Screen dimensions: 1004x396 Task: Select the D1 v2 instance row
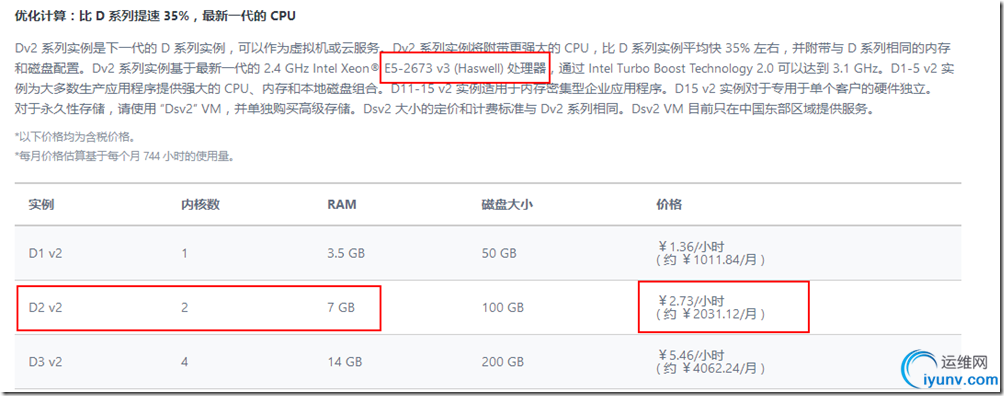pyautogui.click(x=487, y=253)
